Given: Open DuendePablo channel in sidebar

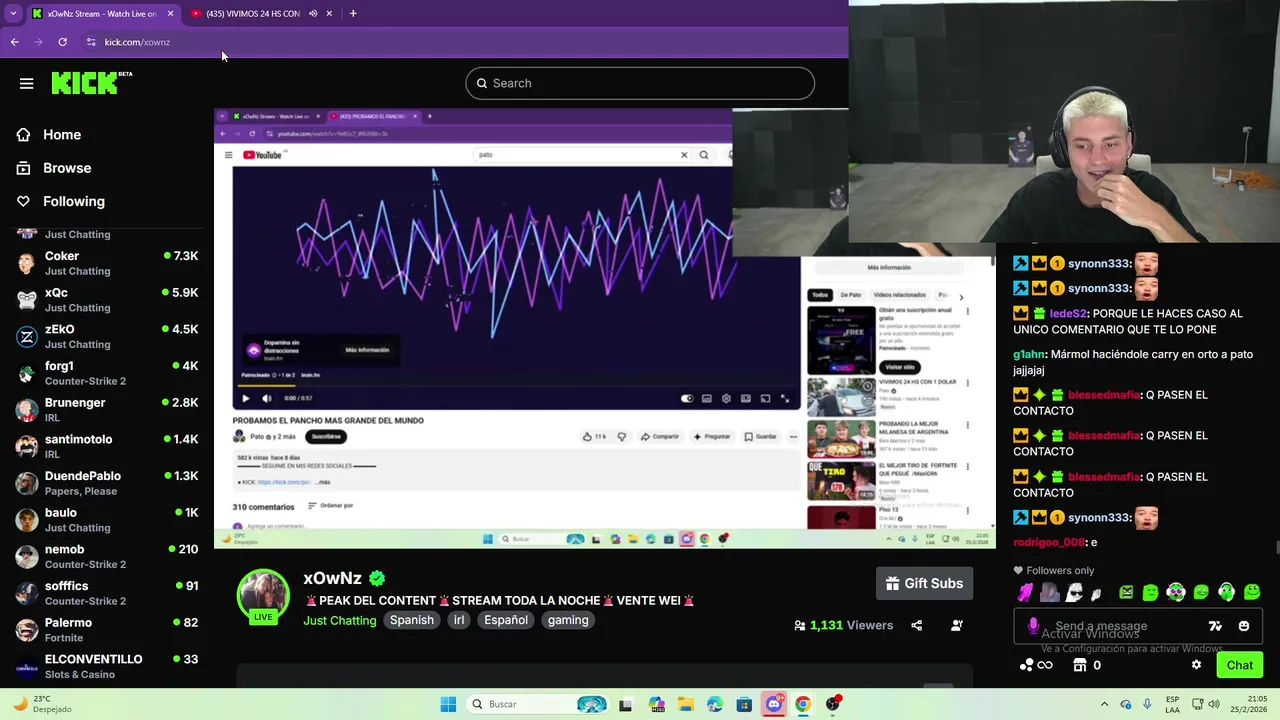Looking at the screenshot, I should [x=107, y=483].
